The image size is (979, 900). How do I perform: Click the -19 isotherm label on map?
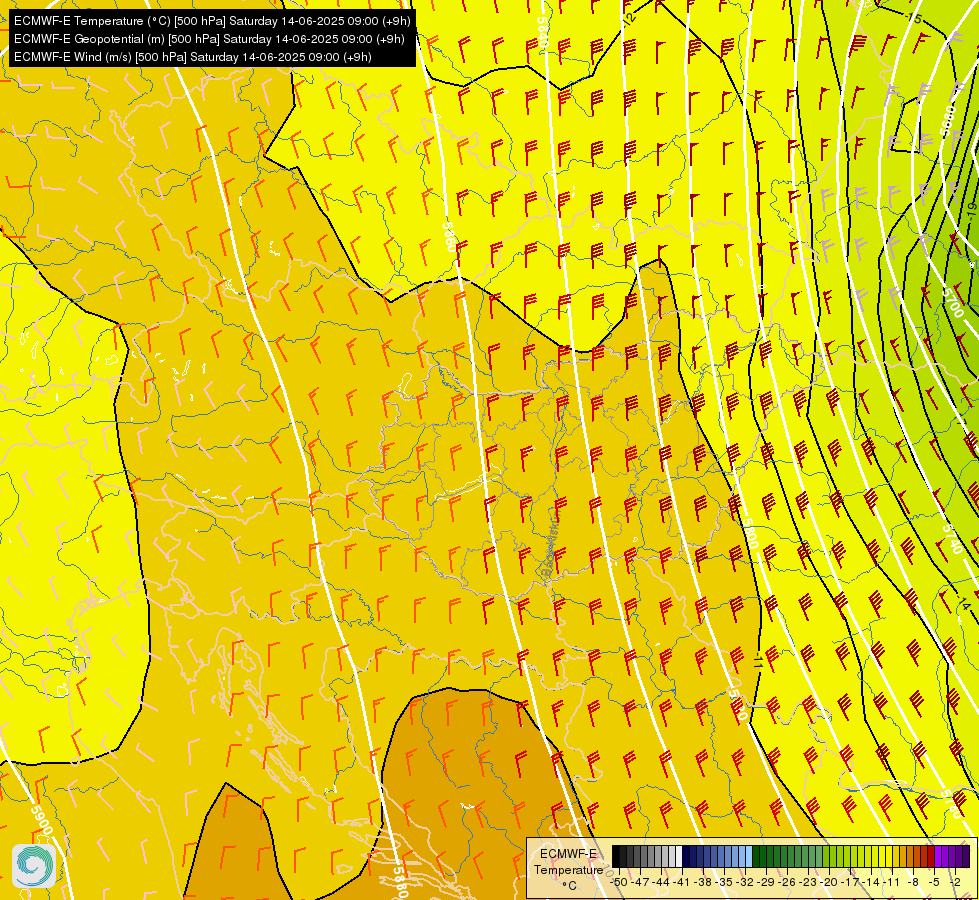pyautogui.click(x=972, y=210)
